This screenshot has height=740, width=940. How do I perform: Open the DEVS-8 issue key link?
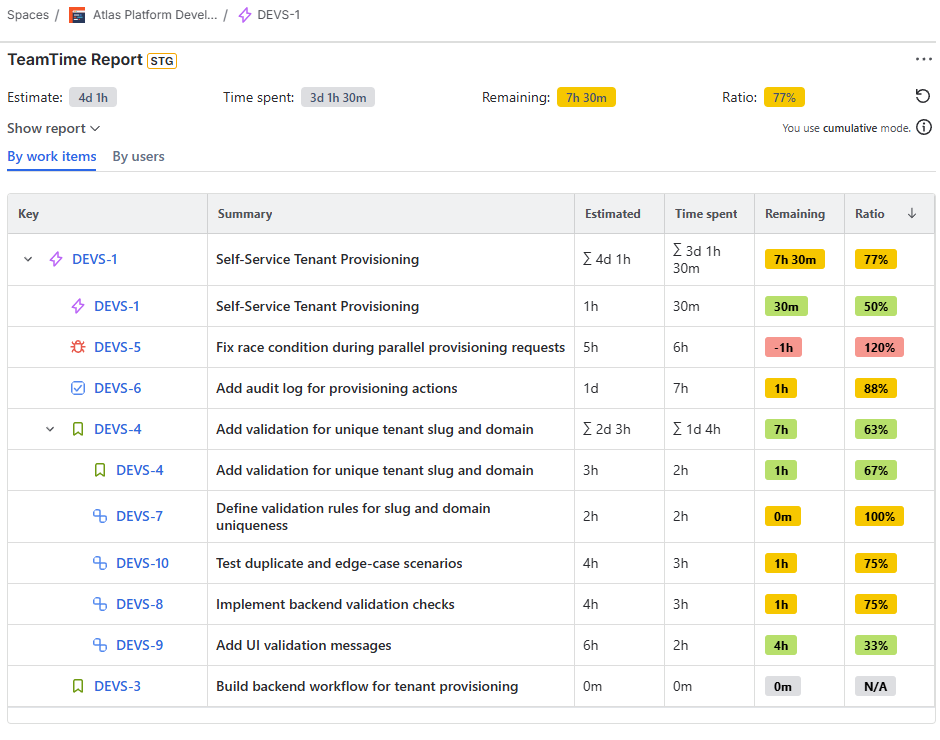[x=139, y=604]
